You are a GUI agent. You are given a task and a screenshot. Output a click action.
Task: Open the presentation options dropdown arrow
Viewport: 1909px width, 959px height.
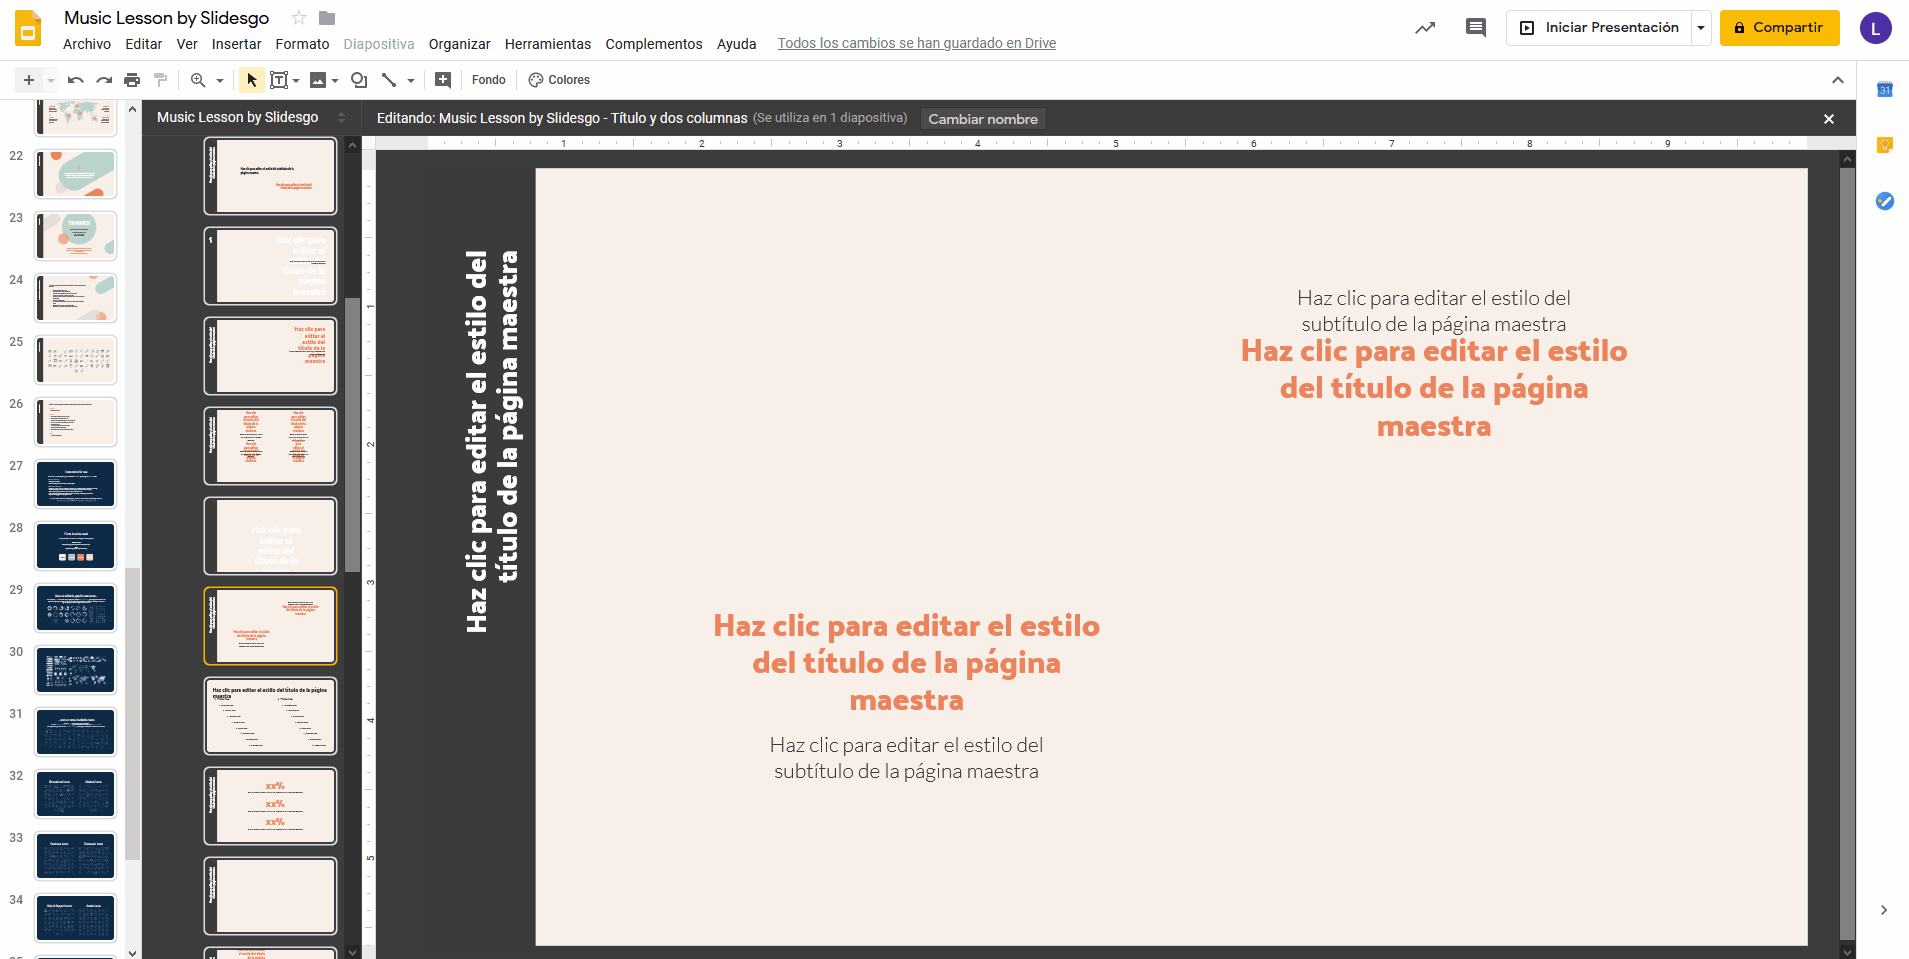click(x=1701, y=28)
